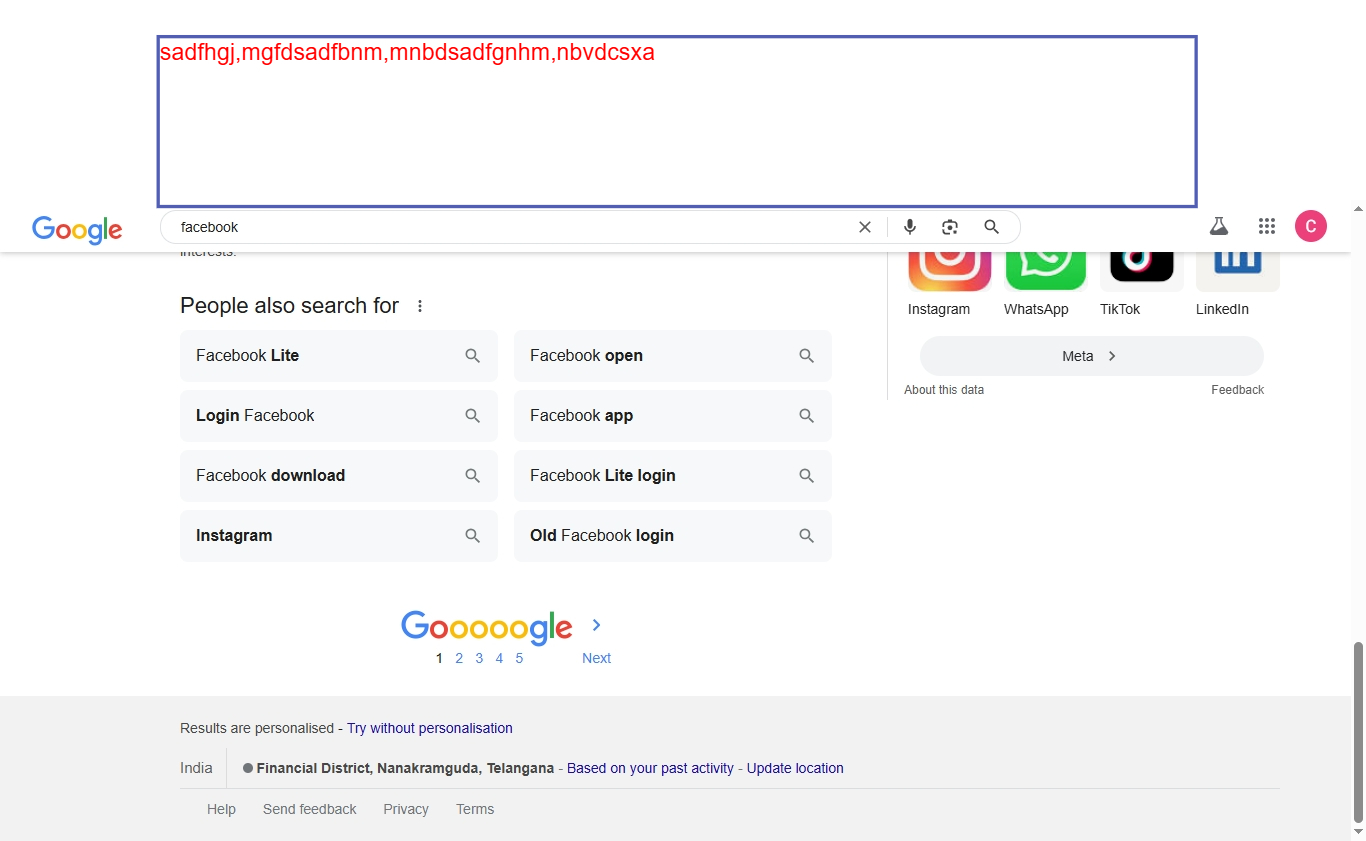
Task: Click the Next page link
Action: [x=596, y=658]
